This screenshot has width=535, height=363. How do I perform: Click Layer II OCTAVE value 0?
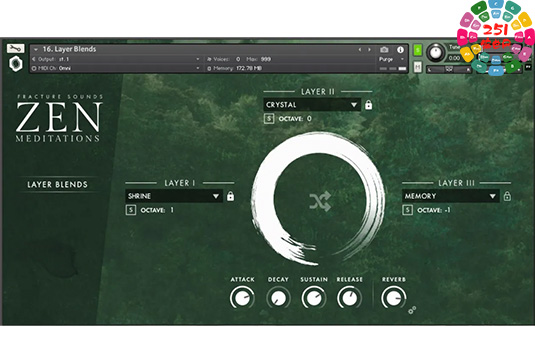pyautogui.click(x=309, y=119)
